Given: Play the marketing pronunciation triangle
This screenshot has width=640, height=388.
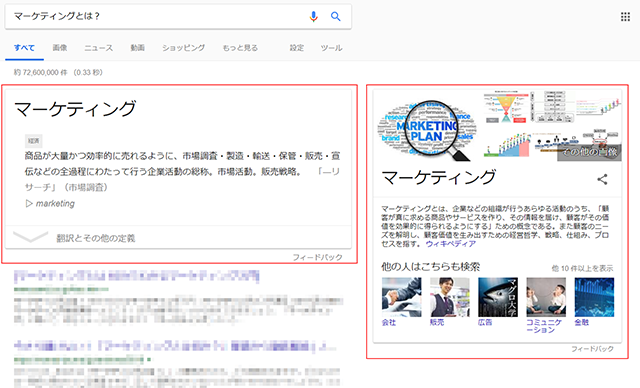Looking at the screenshot, I should [29, 203].
